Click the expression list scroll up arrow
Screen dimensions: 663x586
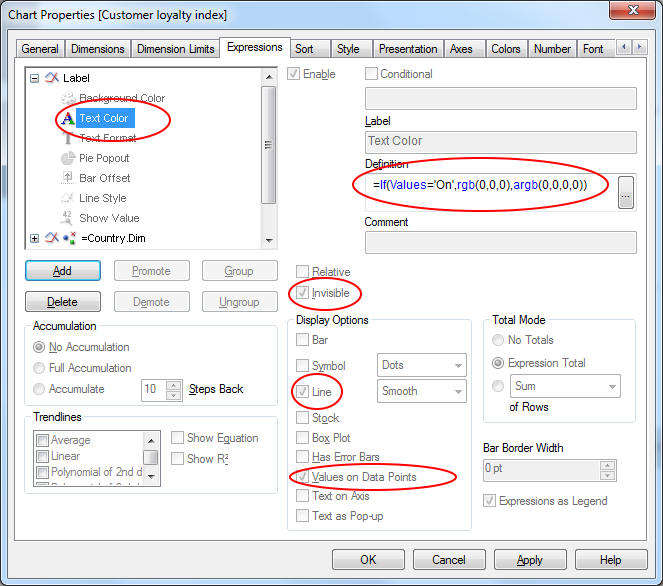(269, 77)
